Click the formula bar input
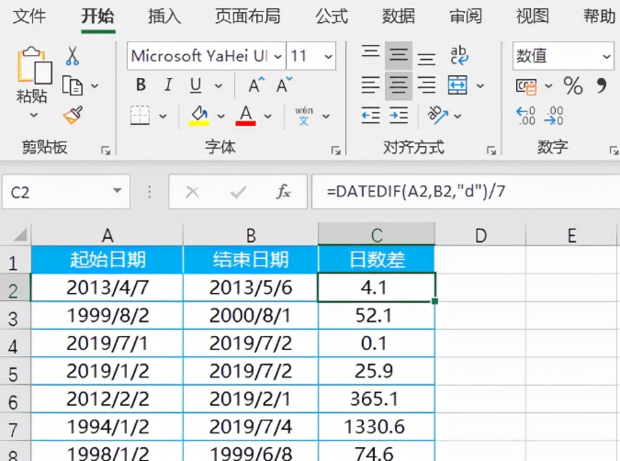This screenshot has width=620, height=461. 466,192
